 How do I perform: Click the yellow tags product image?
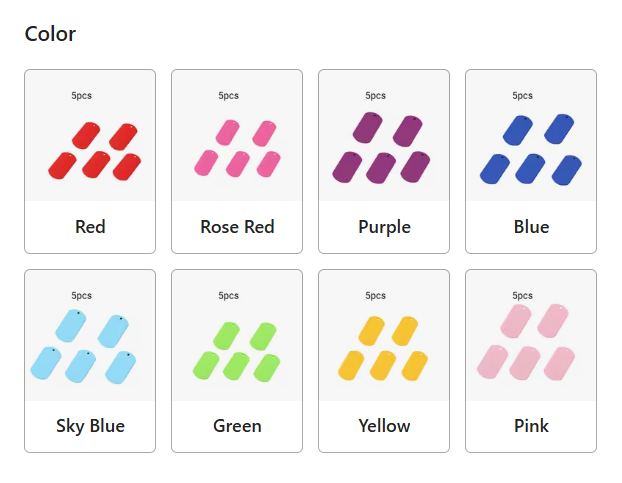[x=384, y=335]
